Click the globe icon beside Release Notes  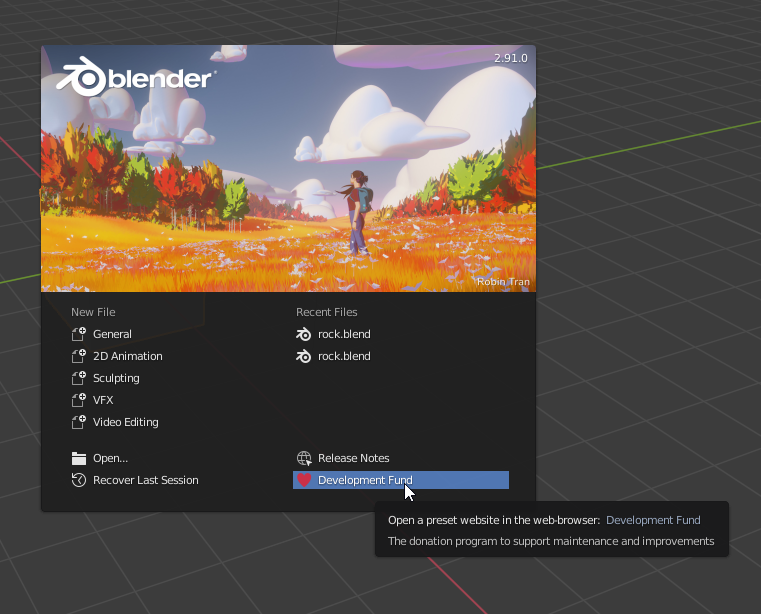pos(304,458)
